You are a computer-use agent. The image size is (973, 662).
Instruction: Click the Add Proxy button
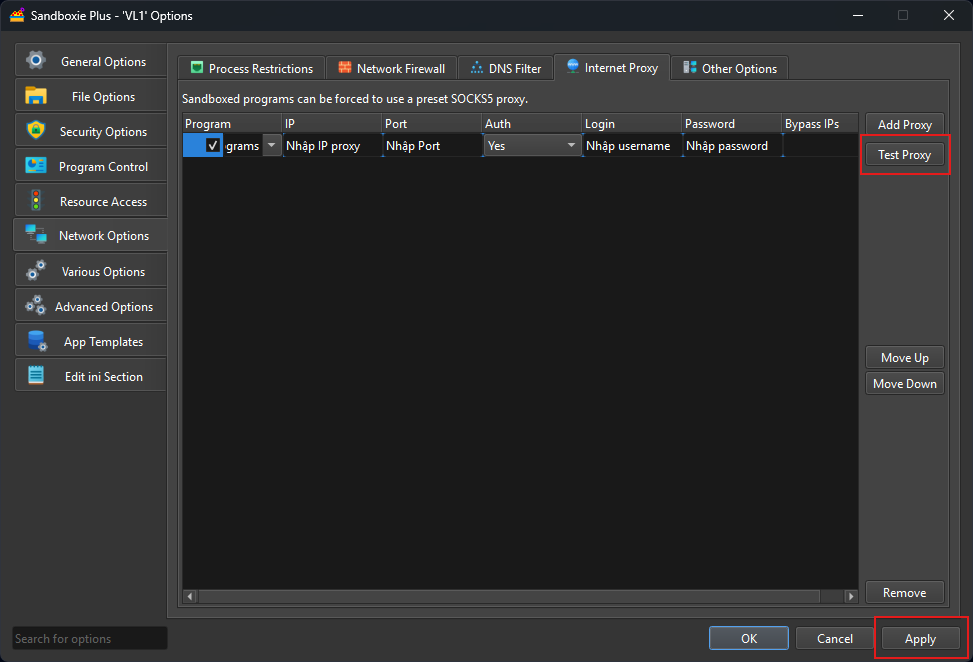click(x=904, y=125)
